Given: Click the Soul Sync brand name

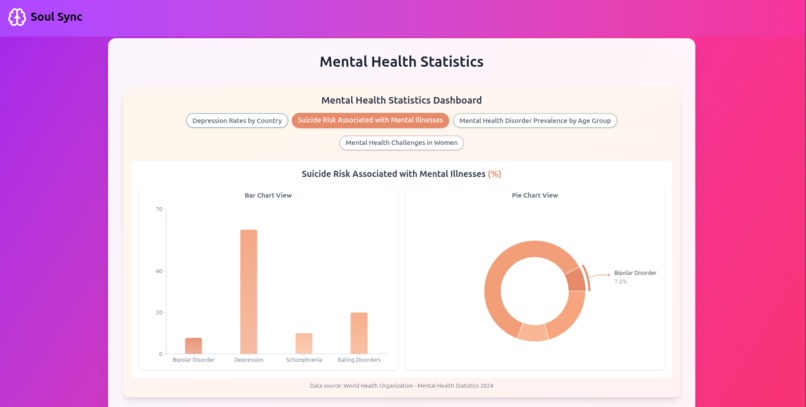Looking at the screenshot, I should pos(56,17).
